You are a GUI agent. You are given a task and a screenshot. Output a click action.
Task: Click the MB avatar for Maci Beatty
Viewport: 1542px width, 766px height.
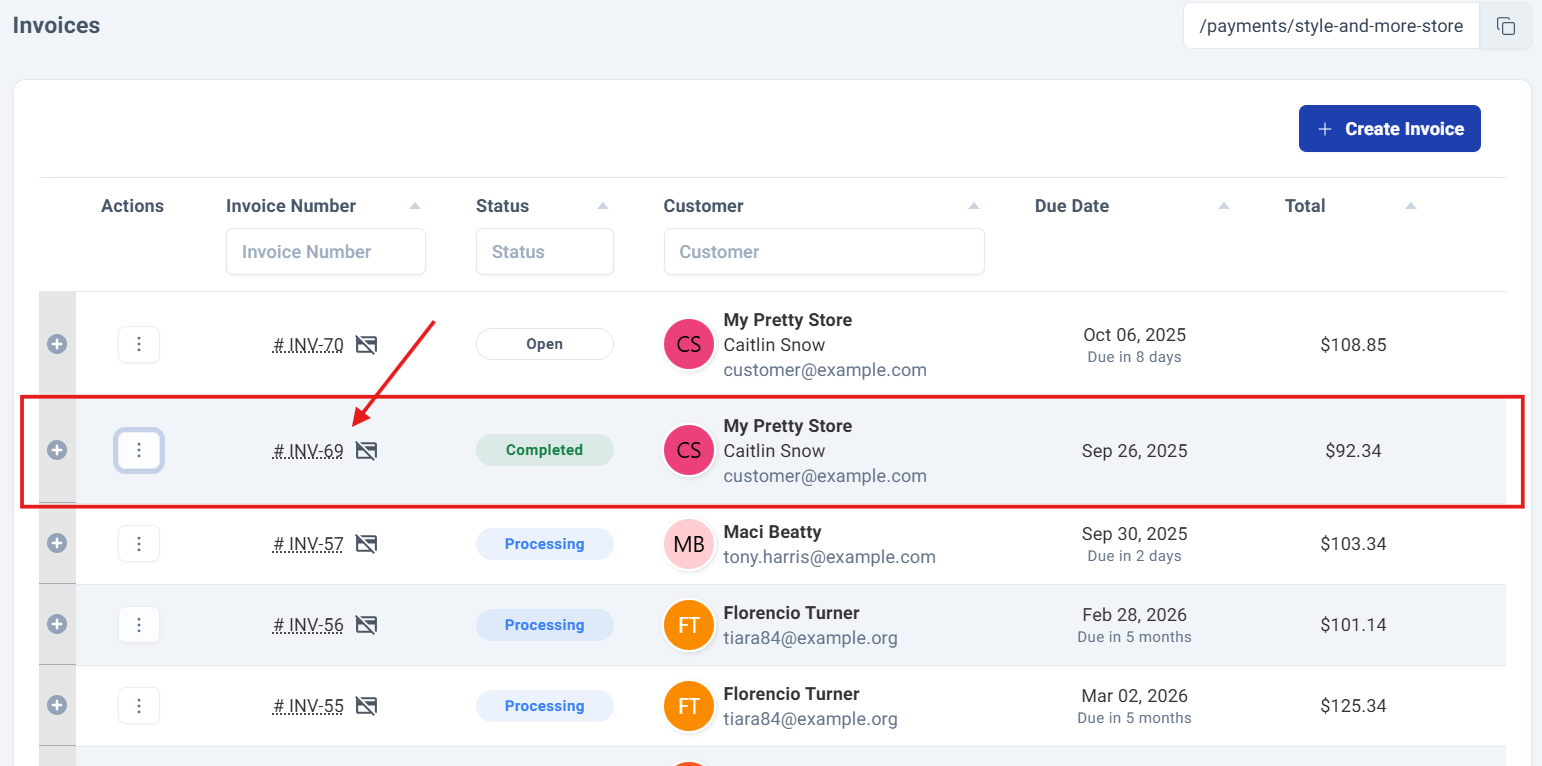pyautogui.click(x=689, y=544)
